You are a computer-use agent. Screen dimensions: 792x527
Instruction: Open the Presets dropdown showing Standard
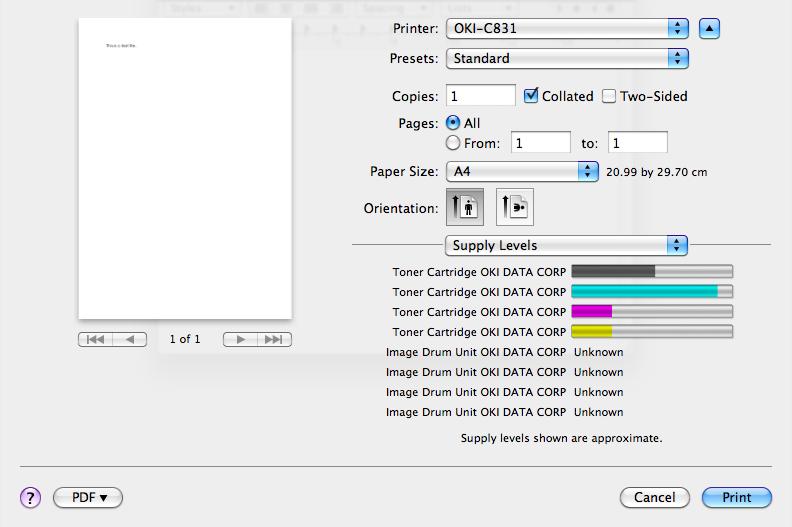pyautogui.click(x=567, y=59)
